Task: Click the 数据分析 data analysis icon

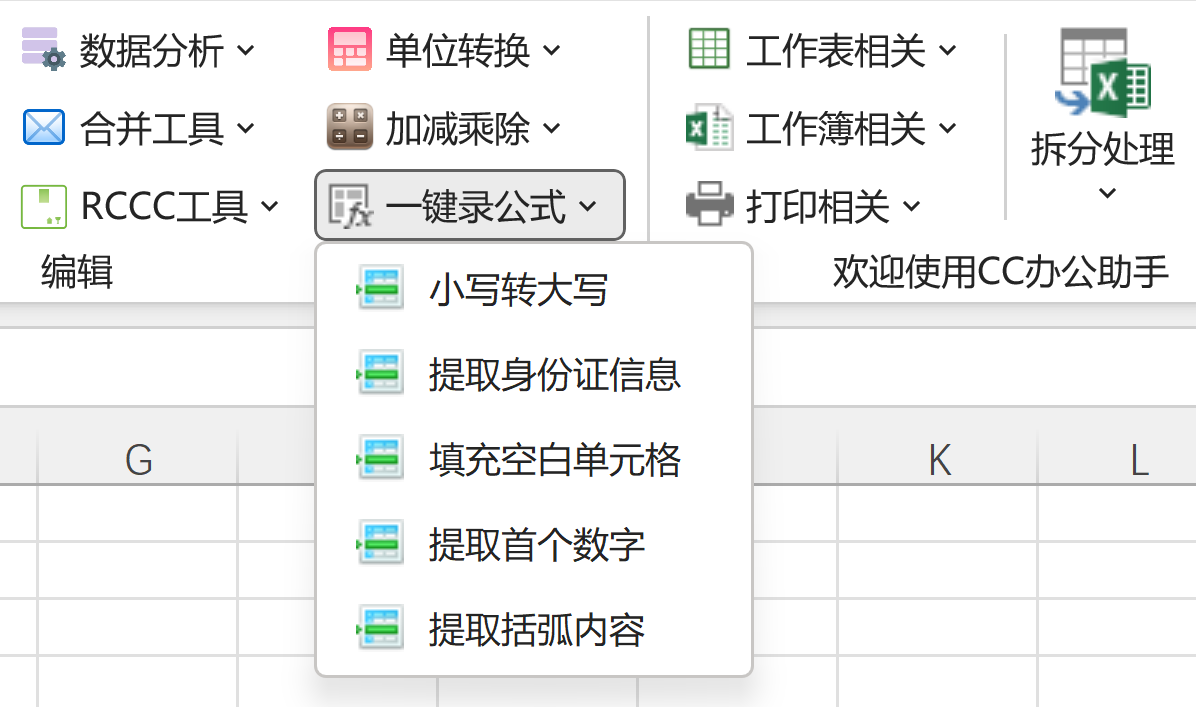Action: [43, 49]
